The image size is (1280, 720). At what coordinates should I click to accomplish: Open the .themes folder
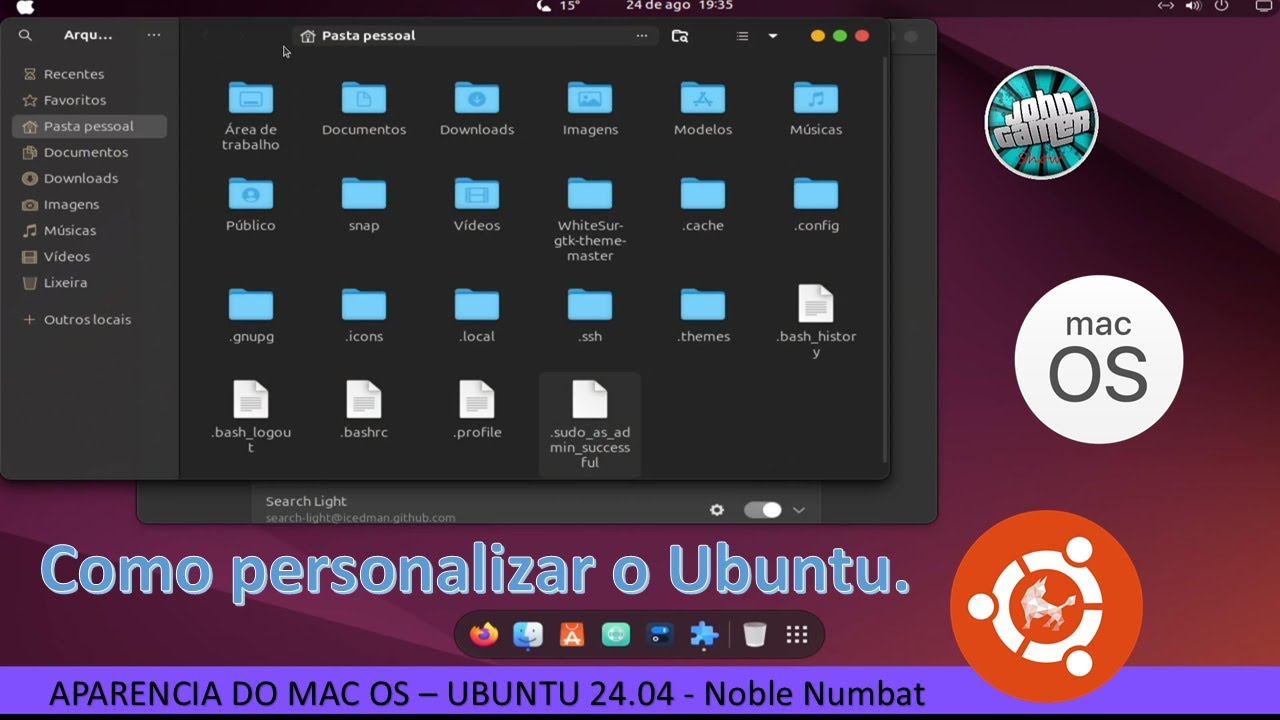[703, 315]
